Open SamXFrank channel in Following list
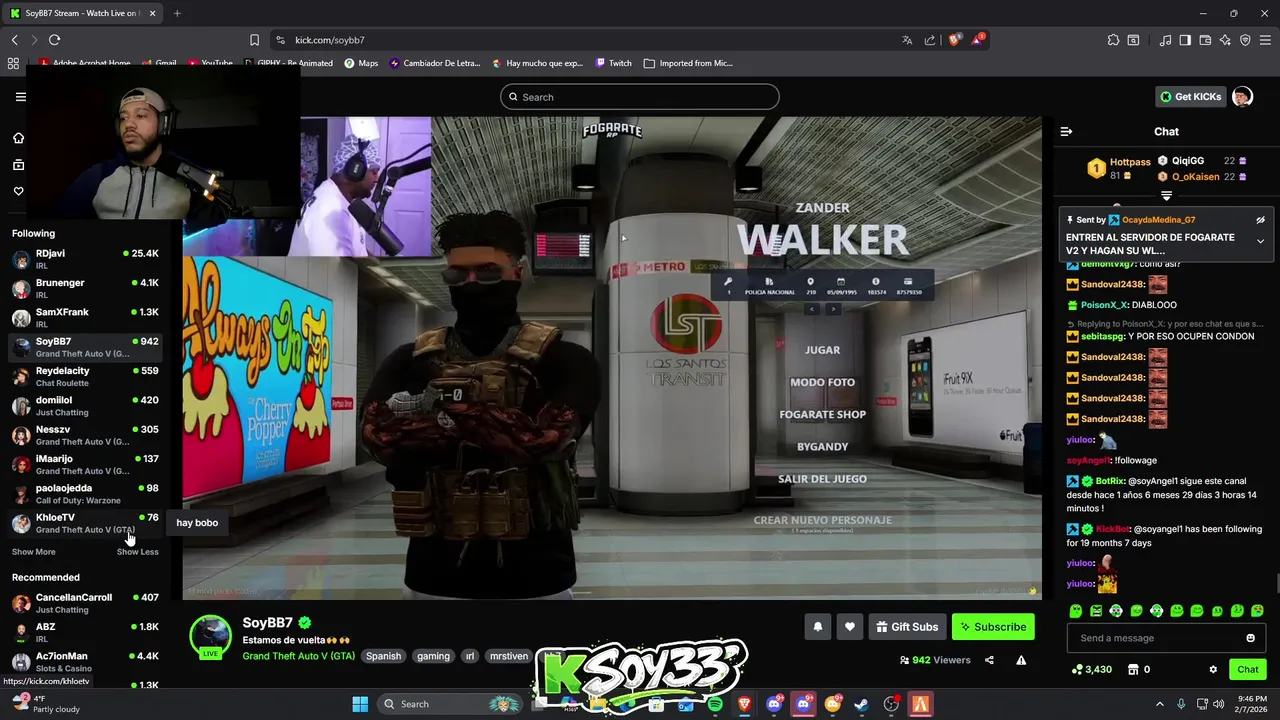Image resolution: width=1280 pixels, height=720 pixels. click(85, 318)
